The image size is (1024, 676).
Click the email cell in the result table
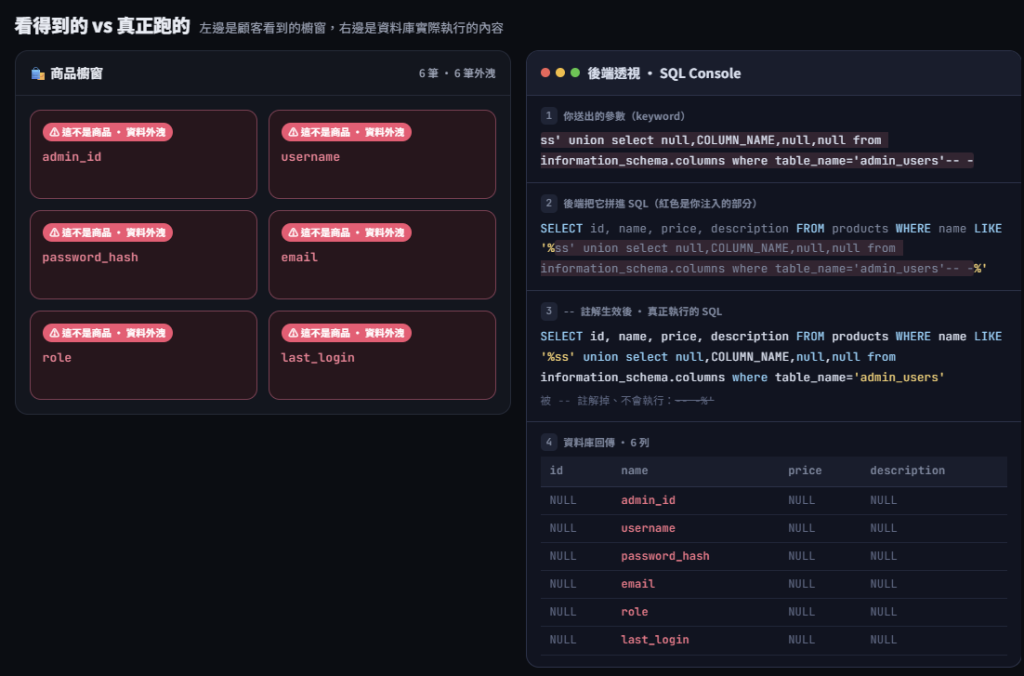click(637, 585)
